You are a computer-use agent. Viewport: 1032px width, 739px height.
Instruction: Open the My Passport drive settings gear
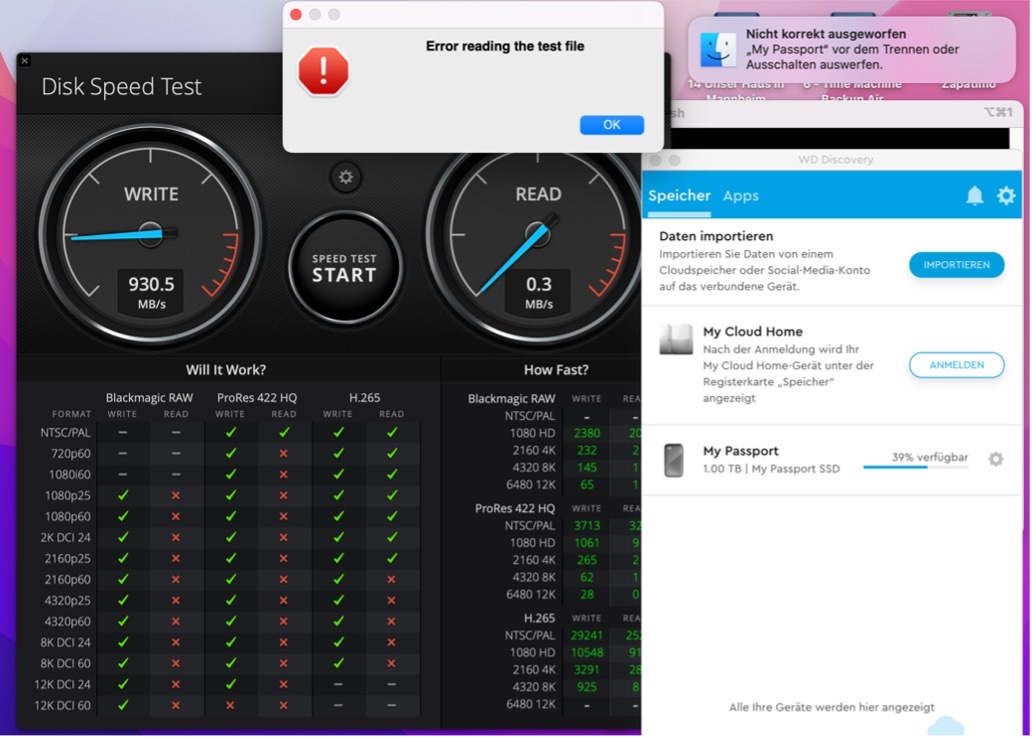pos(996,459)
